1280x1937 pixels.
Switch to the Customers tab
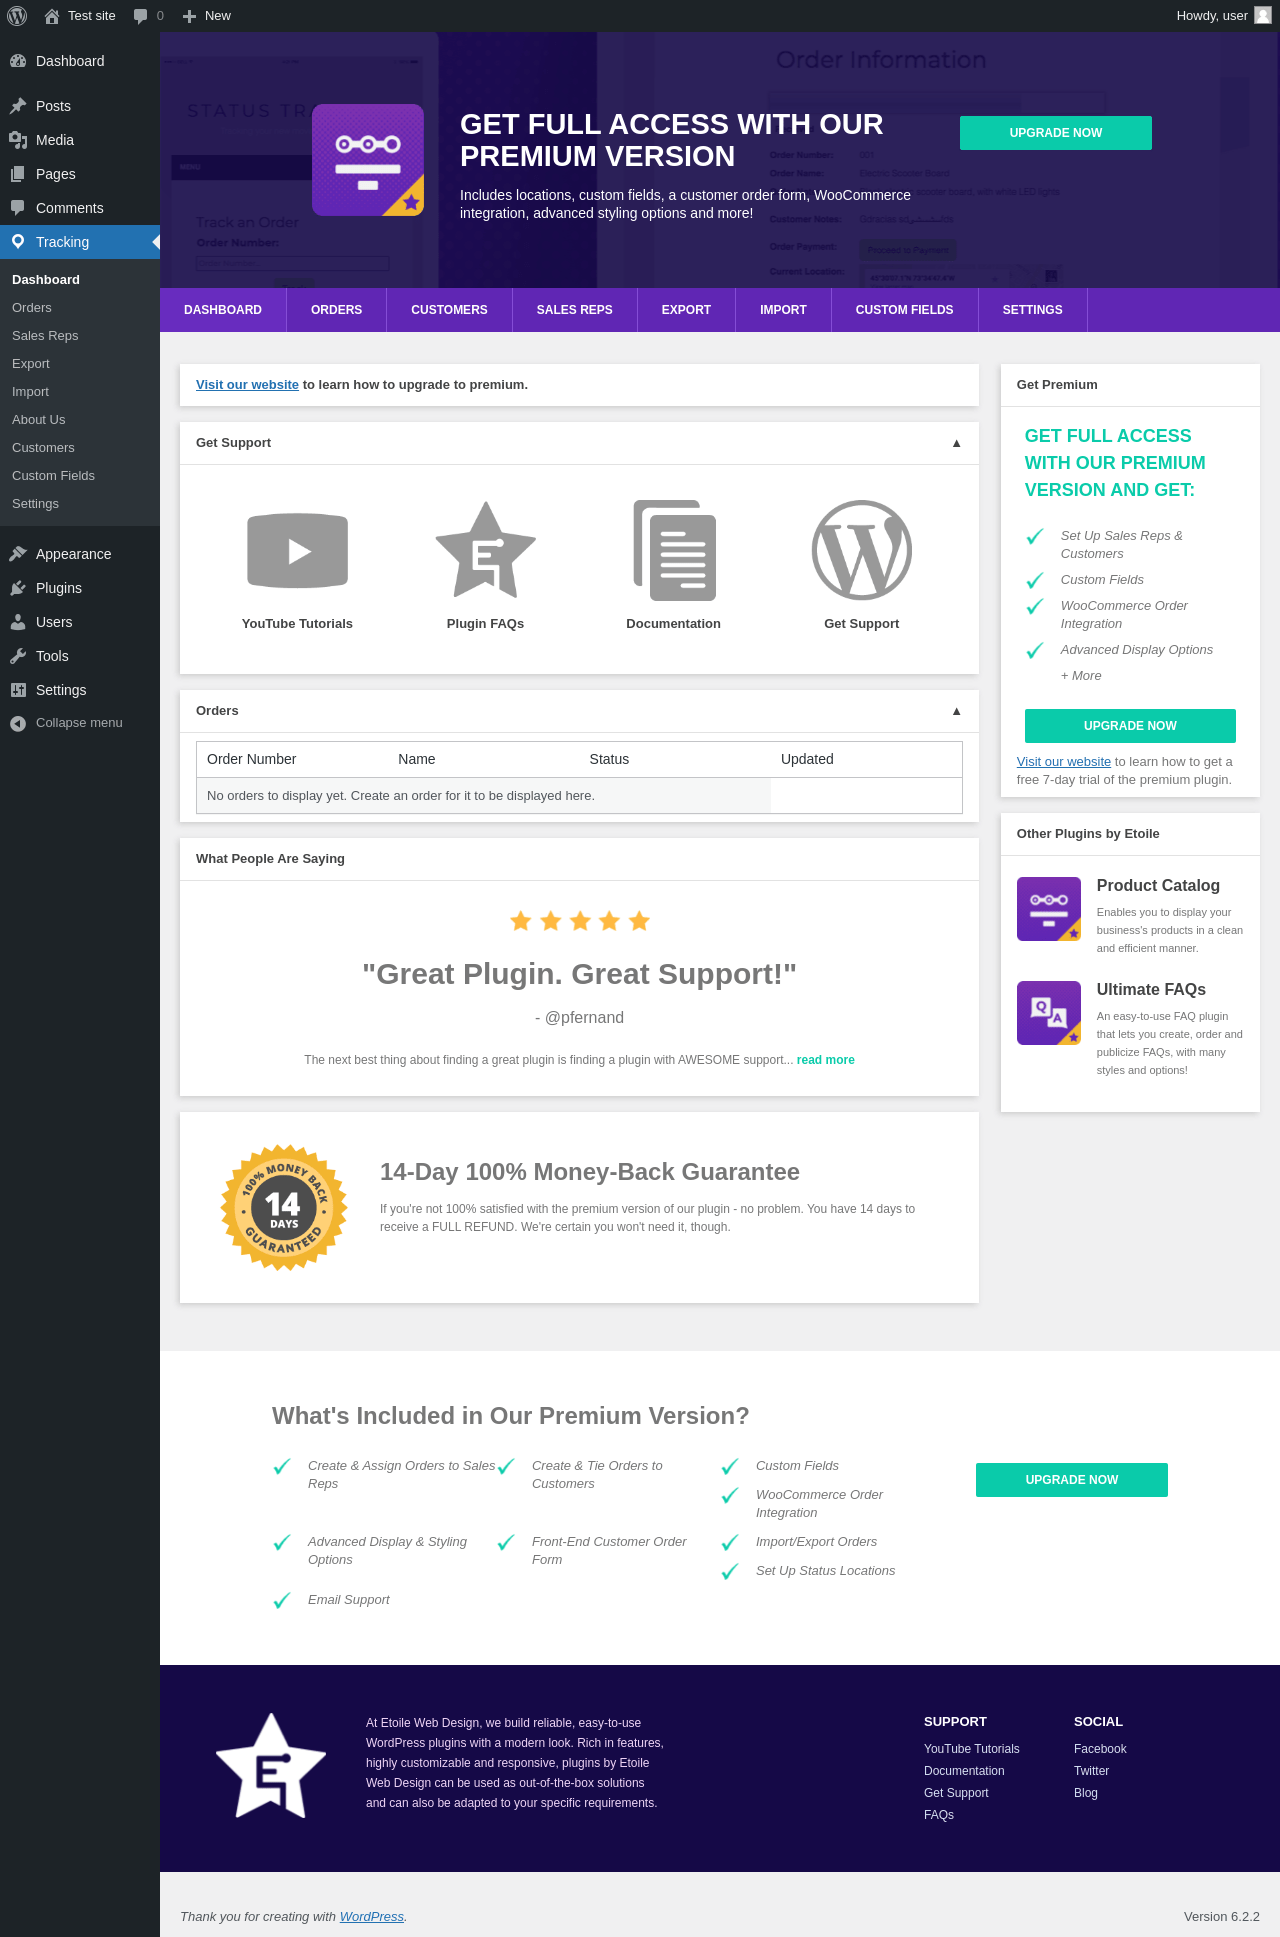(449, 310)
